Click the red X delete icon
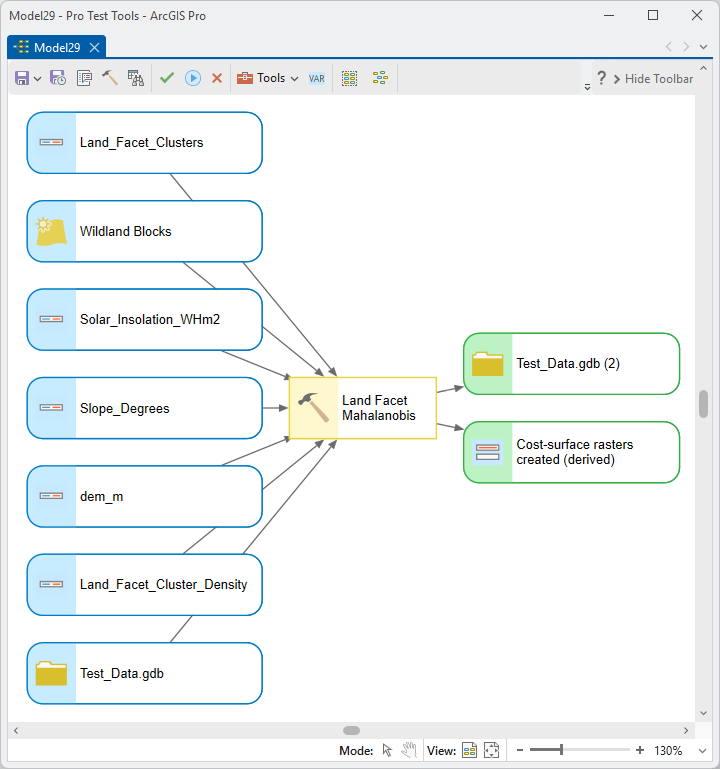Viewport: 720px width, 769px height. point(217,78)
